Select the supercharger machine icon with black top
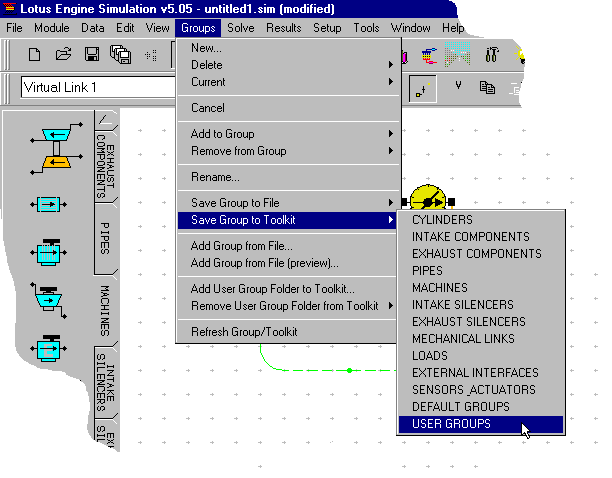 coord(48,252)
